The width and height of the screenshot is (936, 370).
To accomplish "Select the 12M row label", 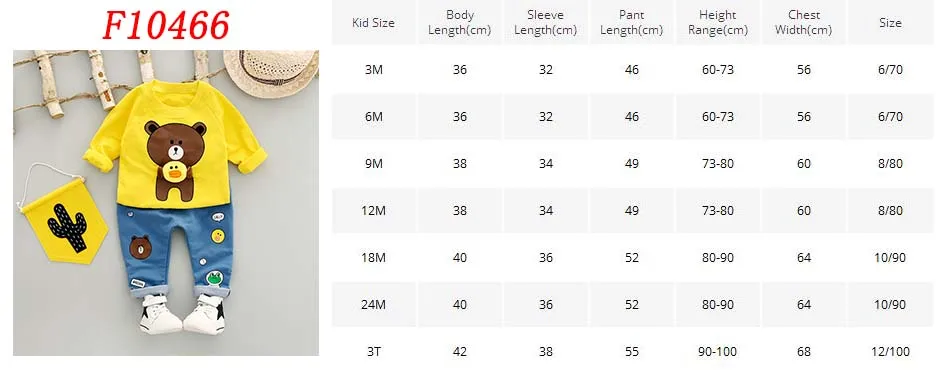I will pos(374,211).
